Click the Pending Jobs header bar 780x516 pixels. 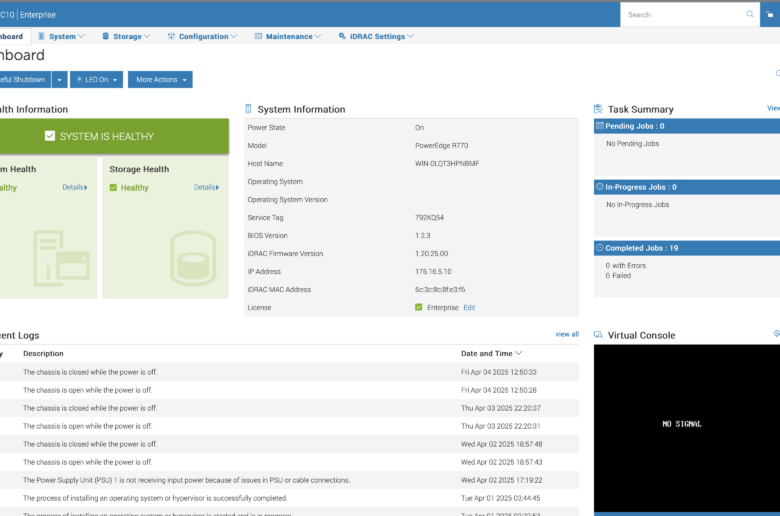click(x=687, y=126)
